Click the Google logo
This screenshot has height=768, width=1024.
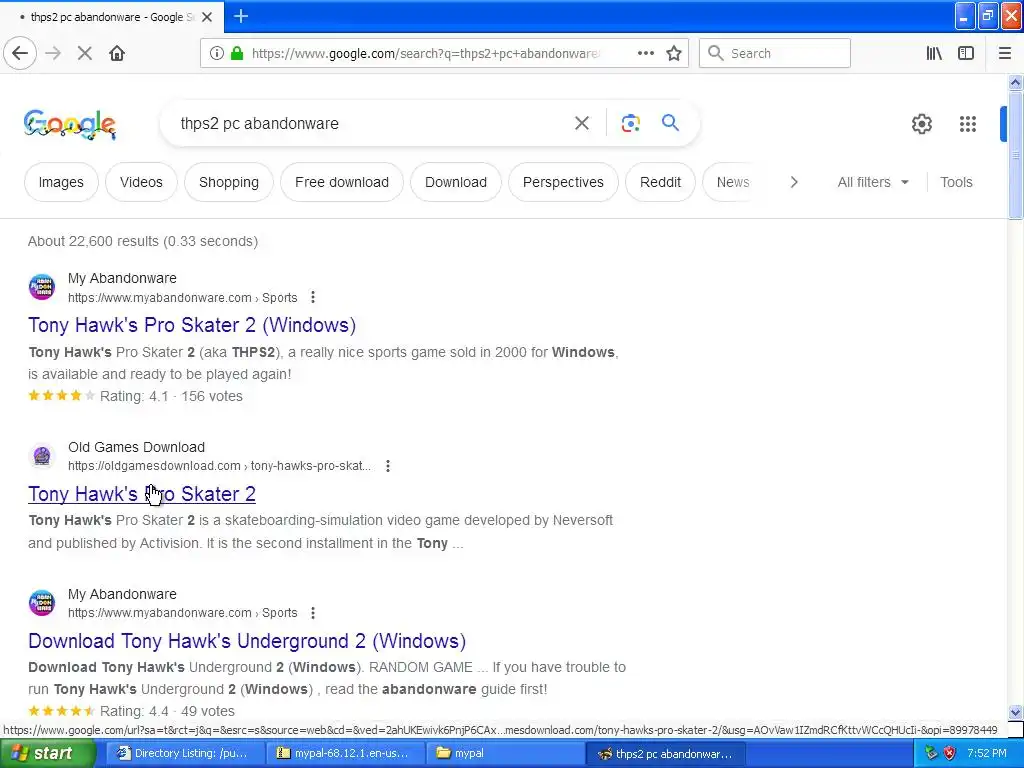pos(70,124)
